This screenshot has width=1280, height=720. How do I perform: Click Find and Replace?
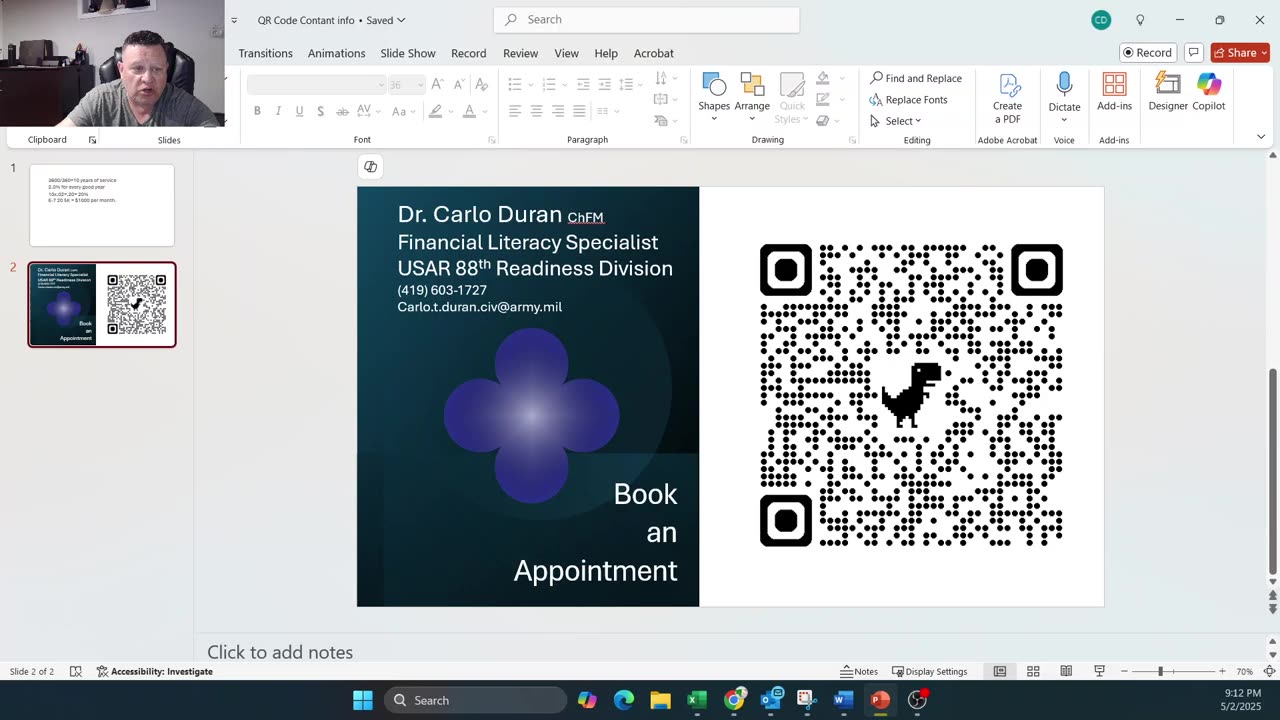coord(915,78)
